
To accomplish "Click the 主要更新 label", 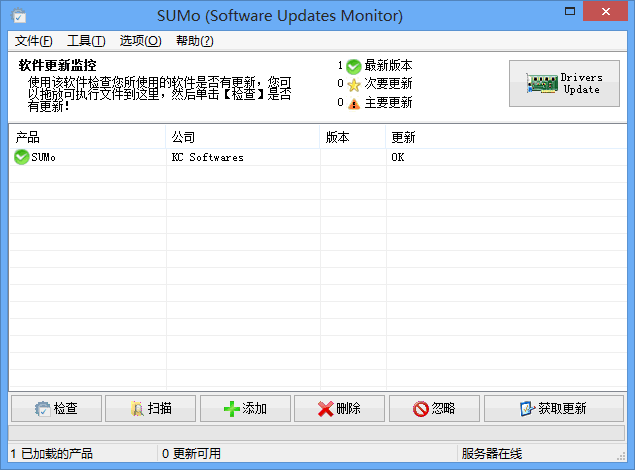I will tap(388, 102).
